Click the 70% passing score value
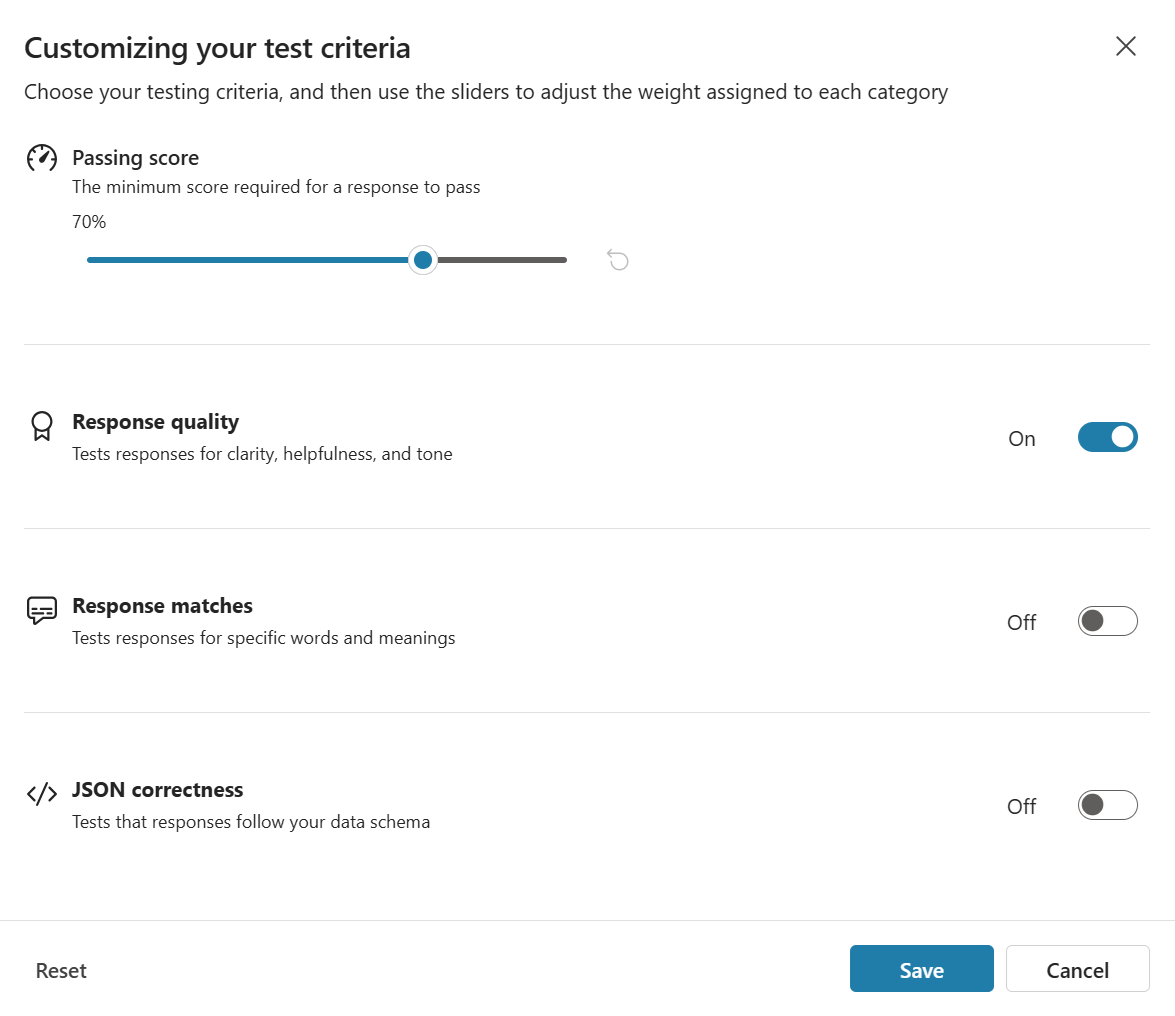Viewport: 1175px width, 1016px height. (88, 221)
